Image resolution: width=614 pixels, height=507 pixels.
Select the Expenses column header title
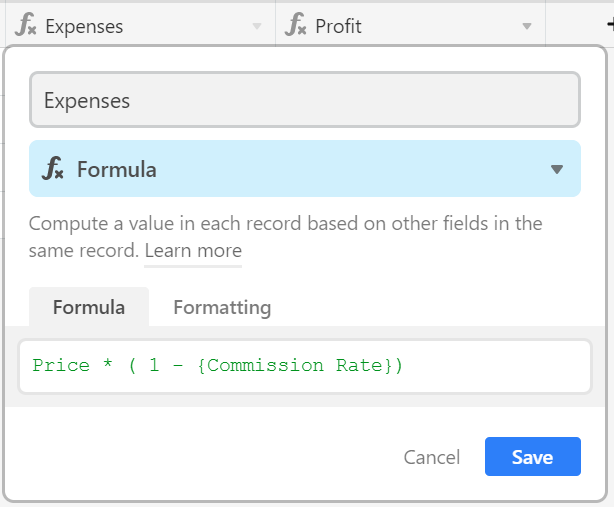point(84,27)
